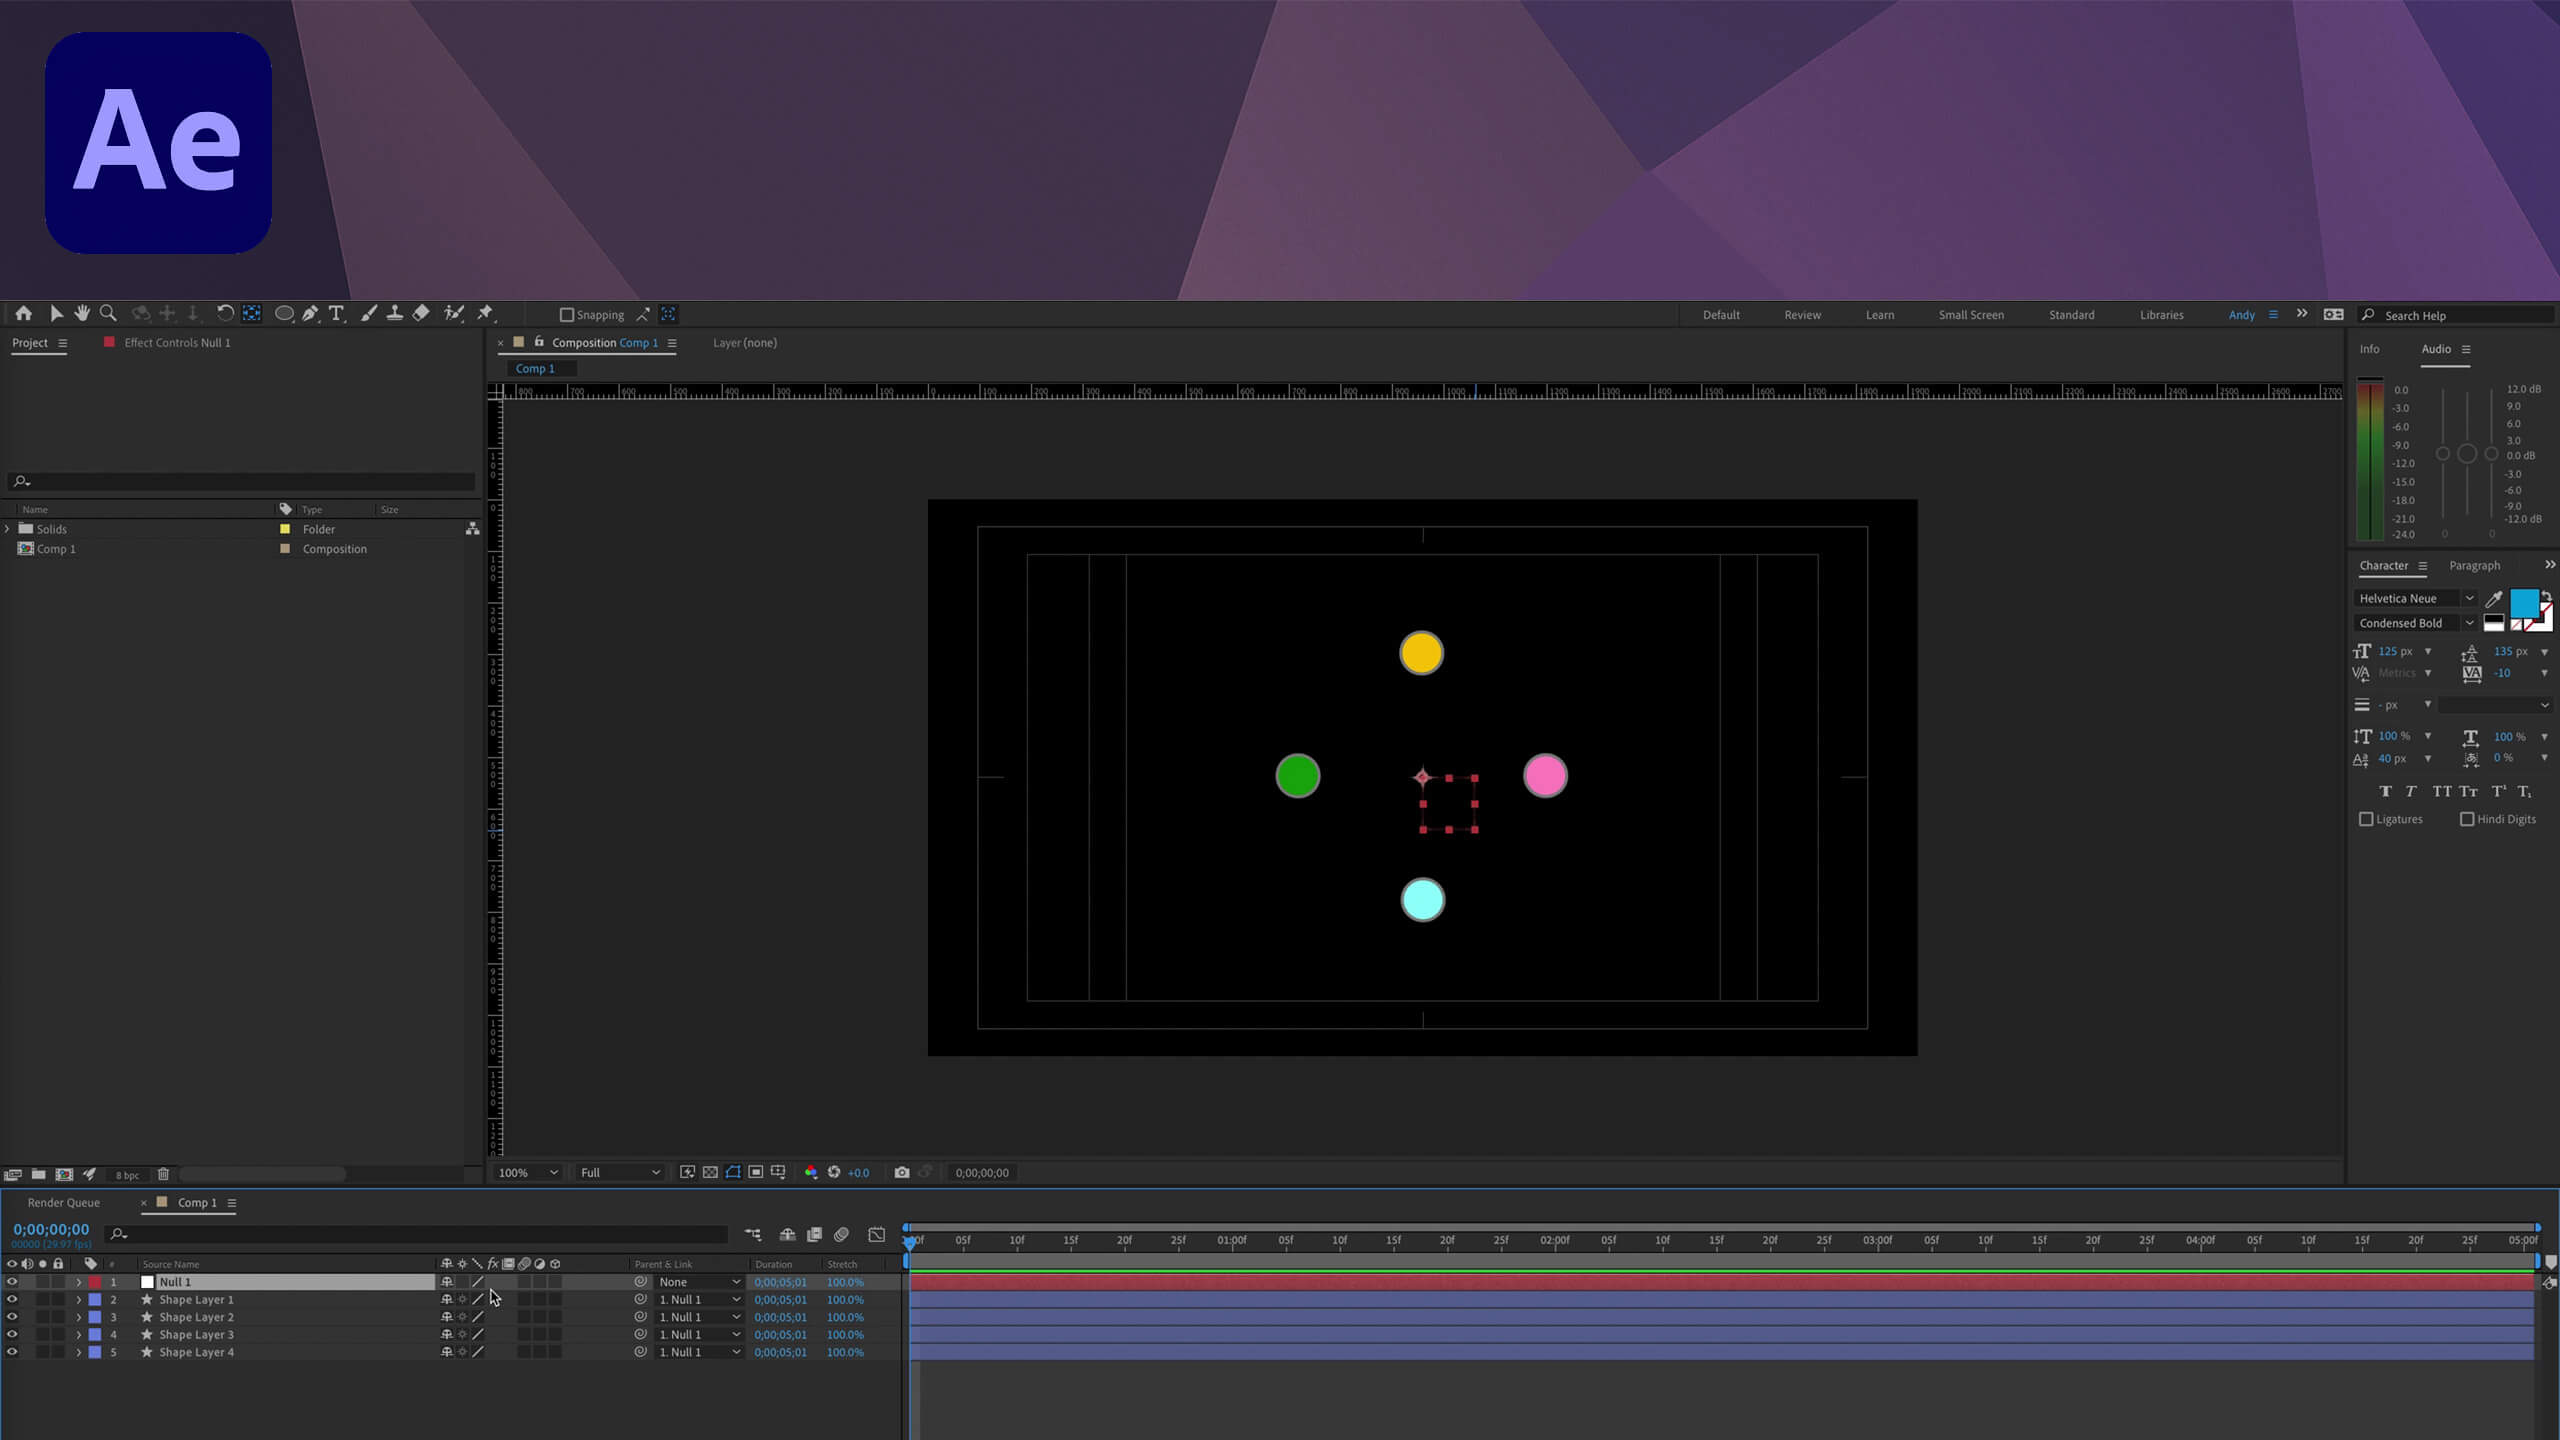Select the Hand tool

(82, 313)
